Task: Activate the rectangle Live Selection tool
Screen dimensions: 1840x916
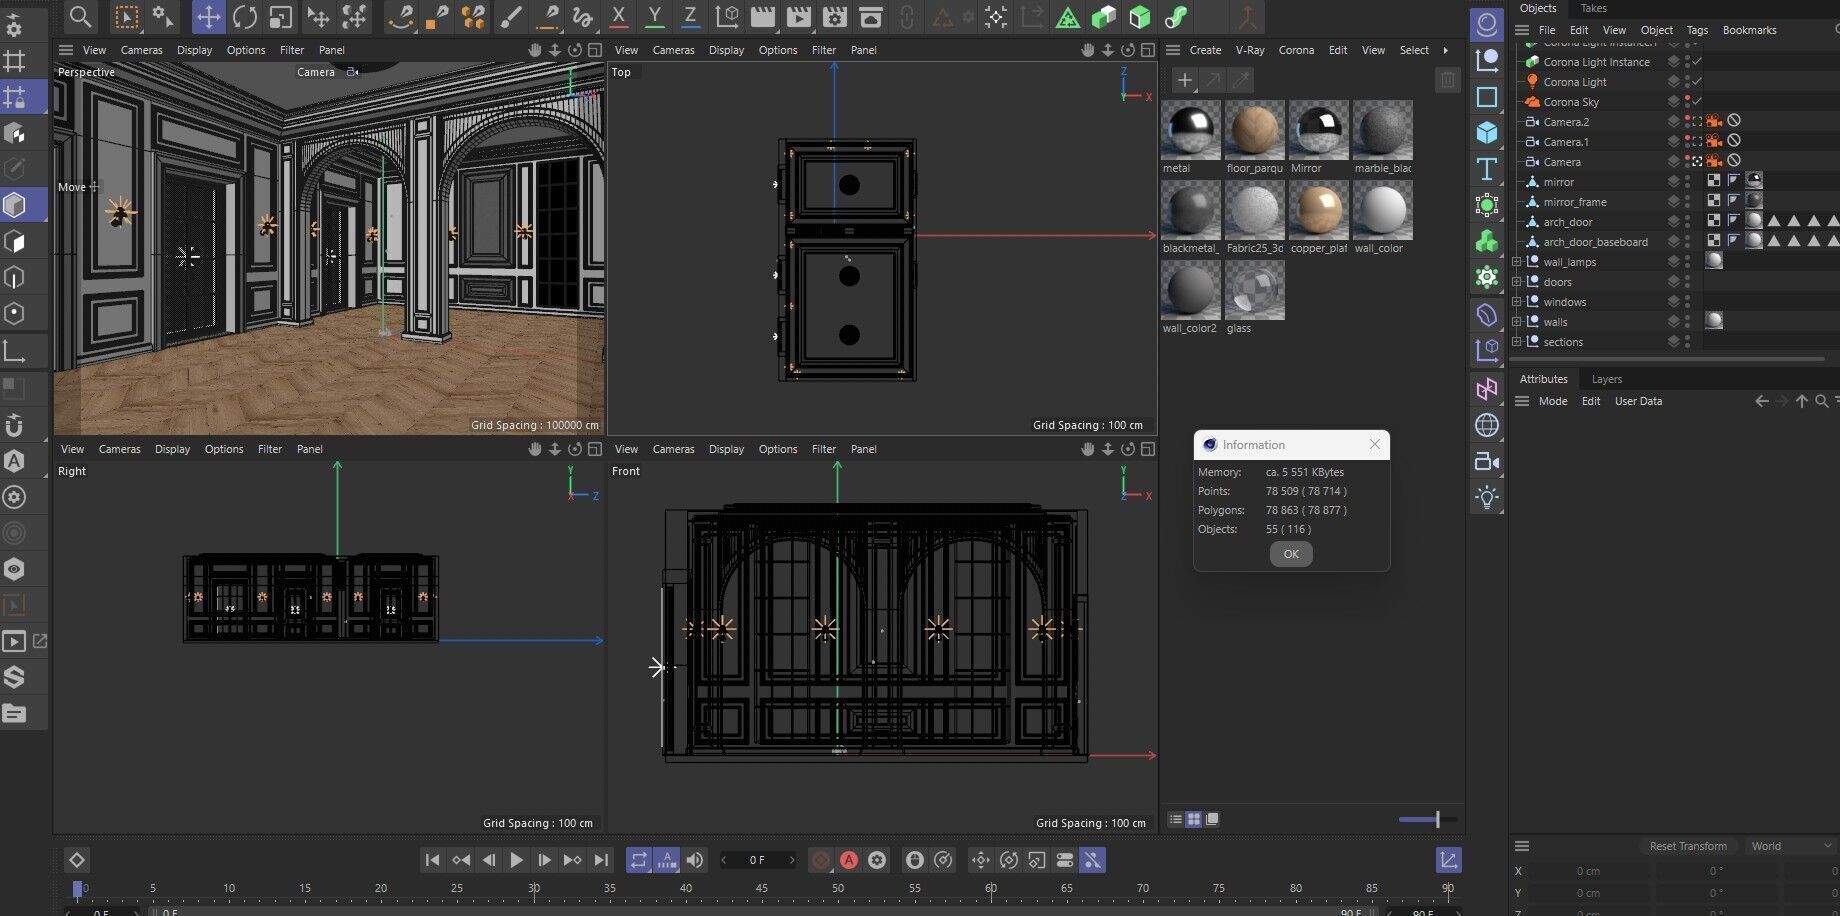Action: click(x=126, y=16)
